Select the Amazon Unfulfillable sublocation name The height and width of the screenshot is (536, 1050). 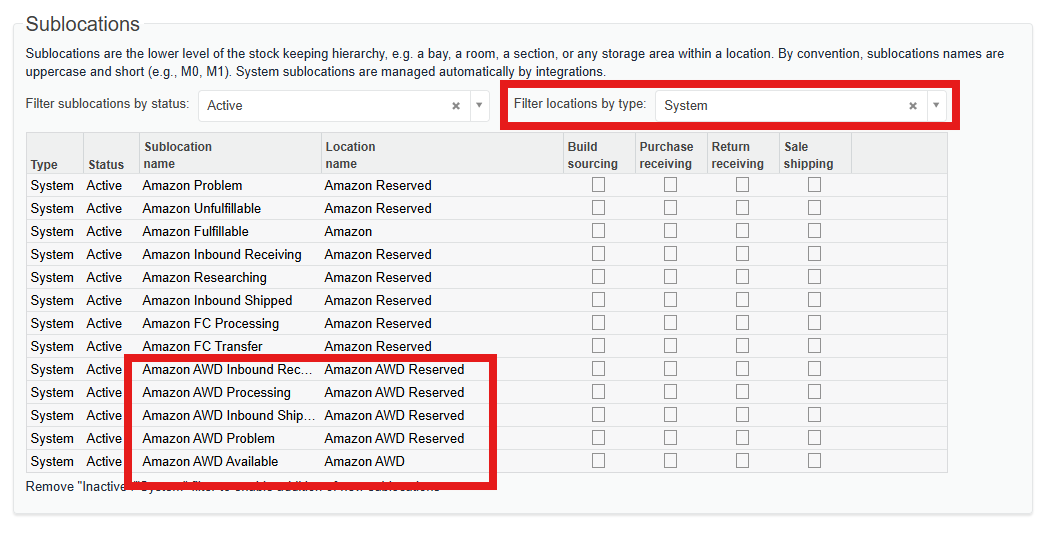pos(202,208)
